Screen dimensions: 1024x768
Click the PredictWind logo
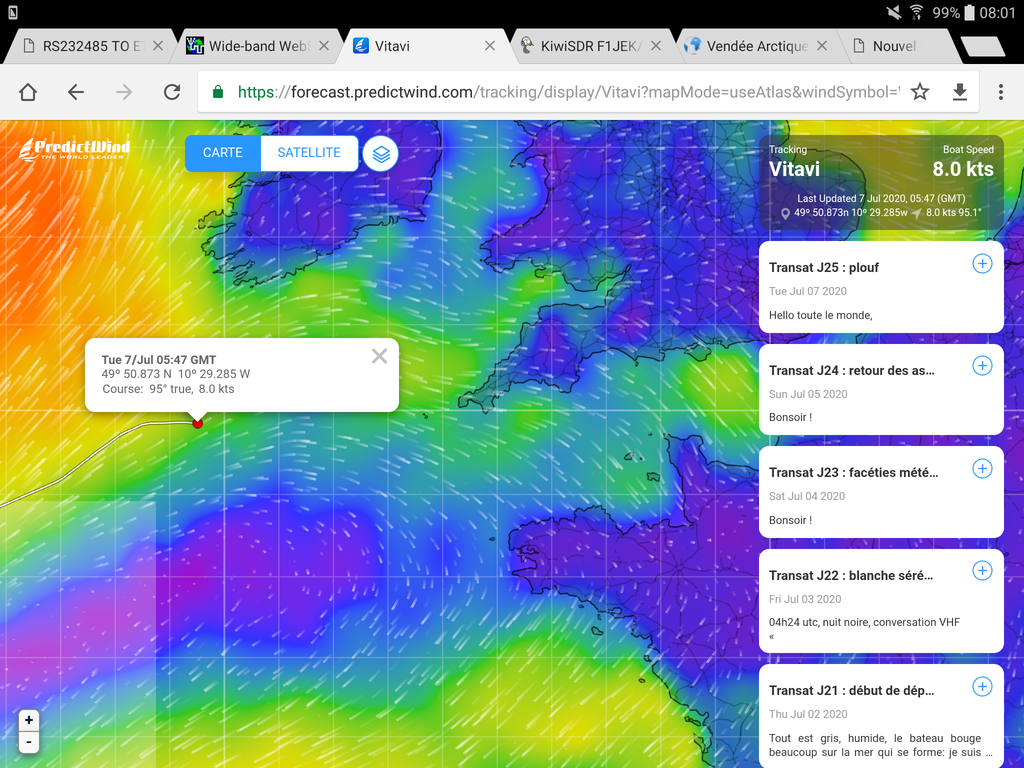pos(75,150)
